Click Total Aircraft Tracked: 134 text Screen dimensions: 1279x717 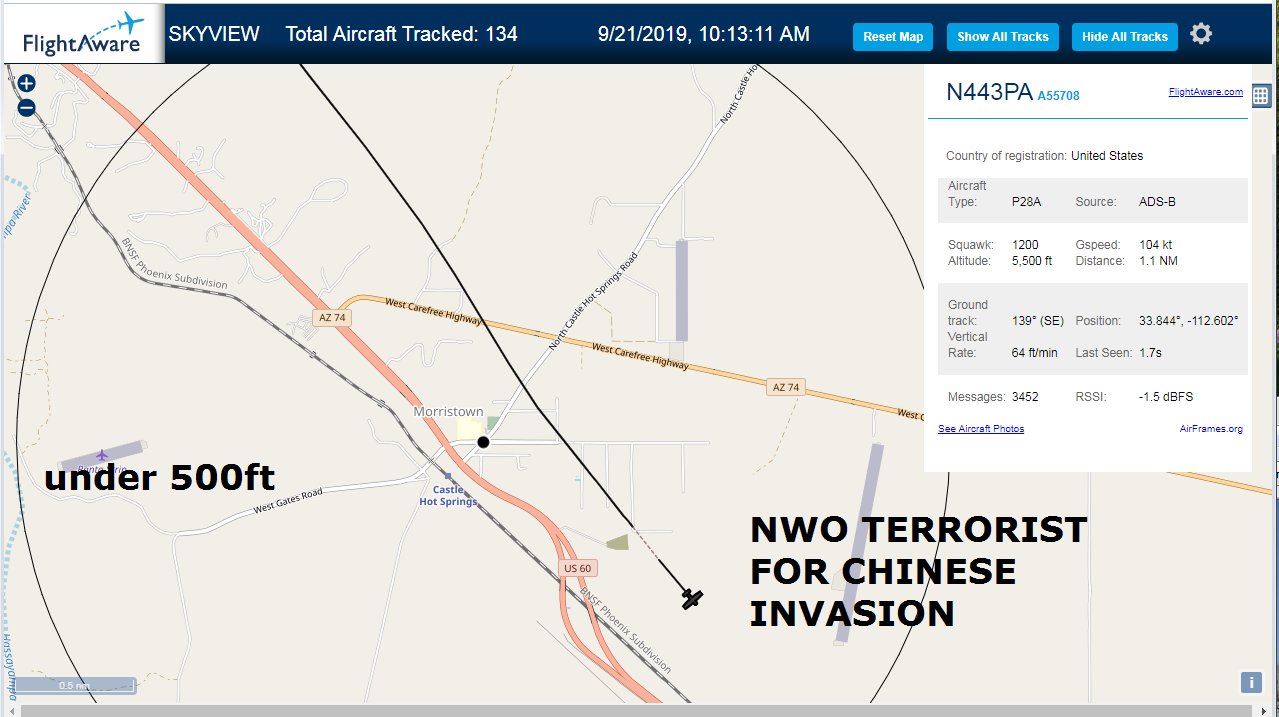[x=402, y=34]
